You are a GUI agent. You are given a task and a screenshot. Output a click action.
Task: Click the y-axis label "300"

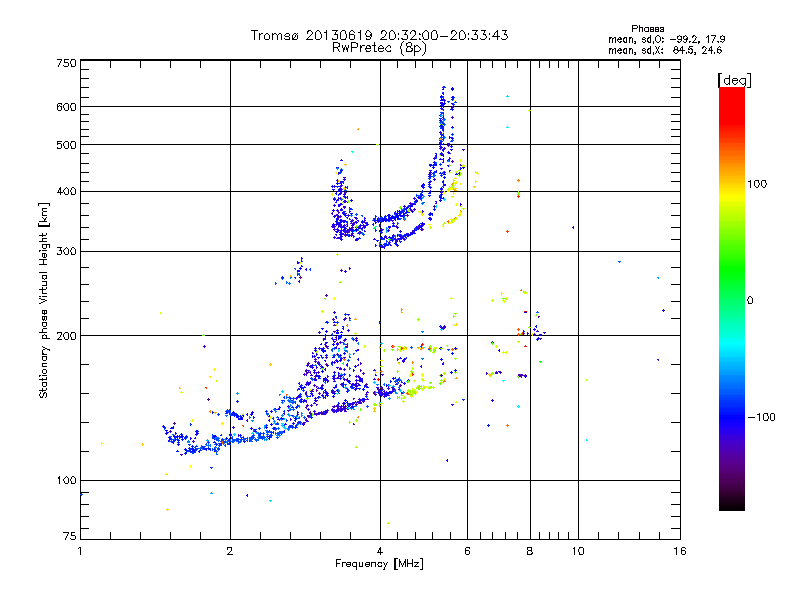click(66, 252)
